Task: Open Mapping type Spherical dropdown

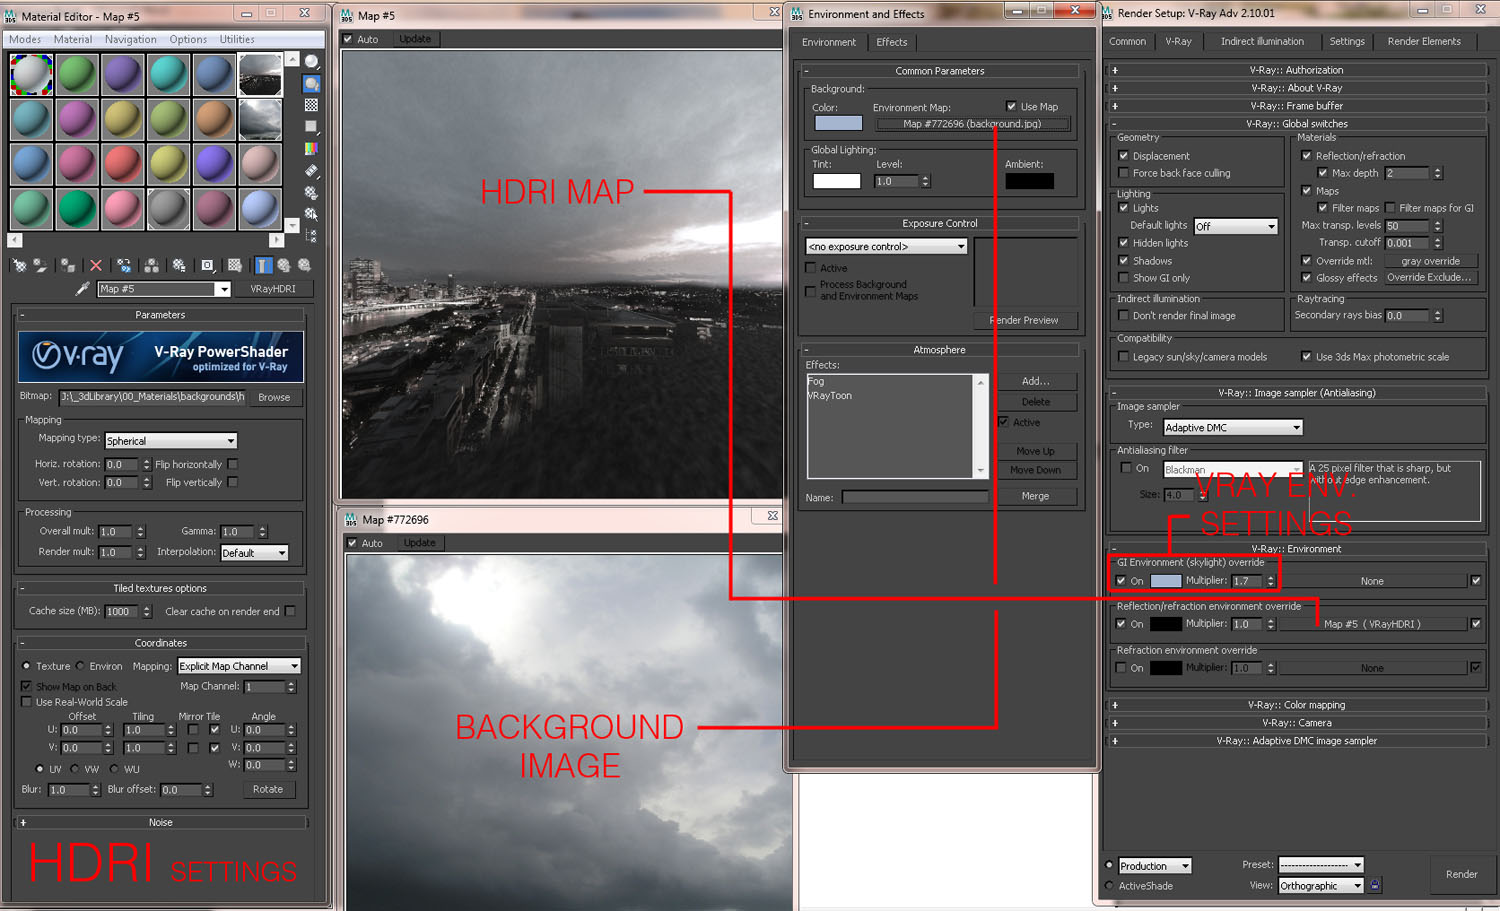Action: tap(171, 441)
